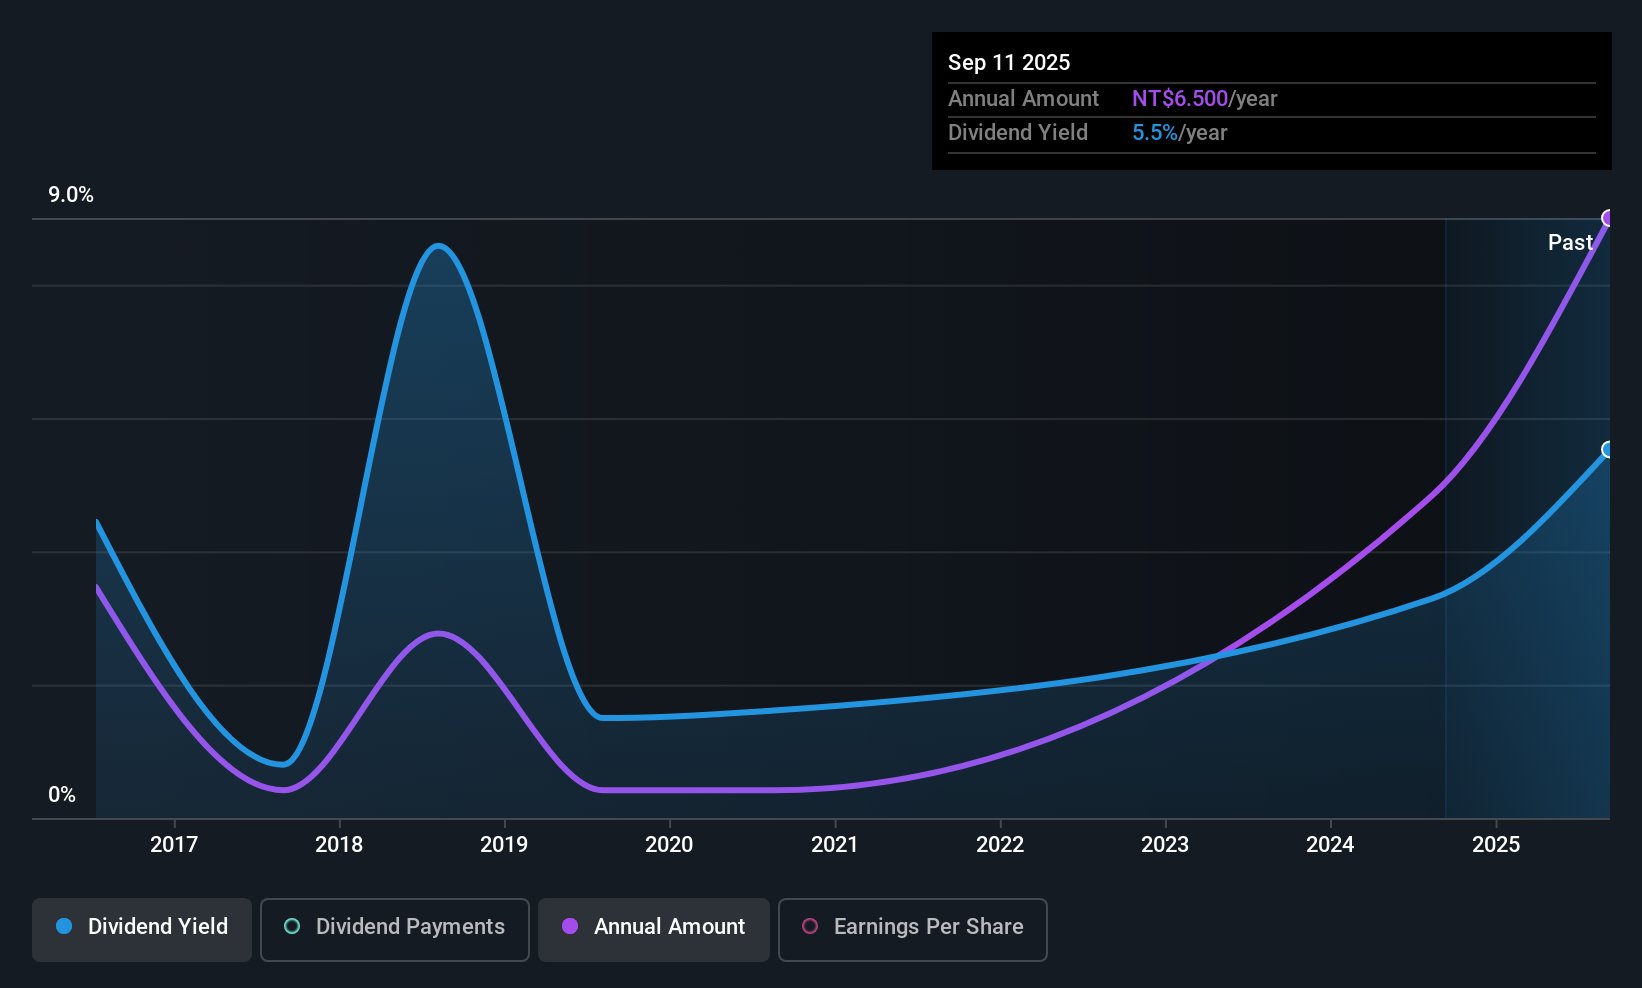Image resolution: width=1642 pixels, height=988 pixels.
Task: Click the peak of the 2018 yield curve
Action: pos(439,246)
